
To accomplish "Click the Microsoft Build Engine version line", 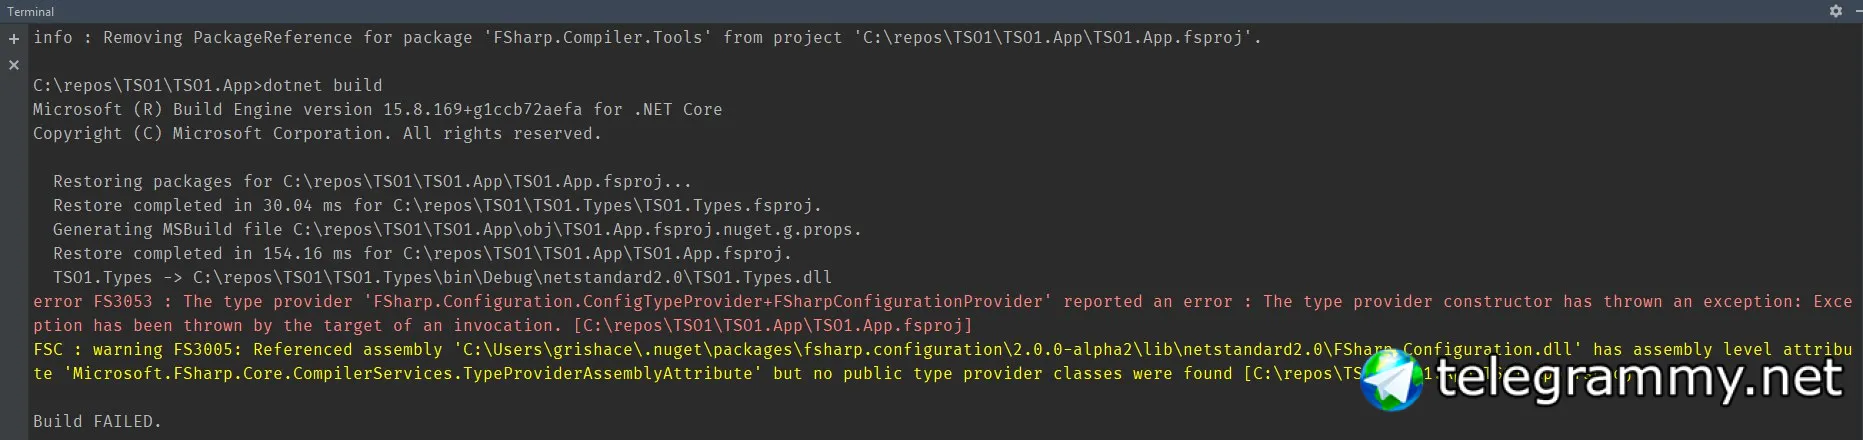I will tap(377, 110).
